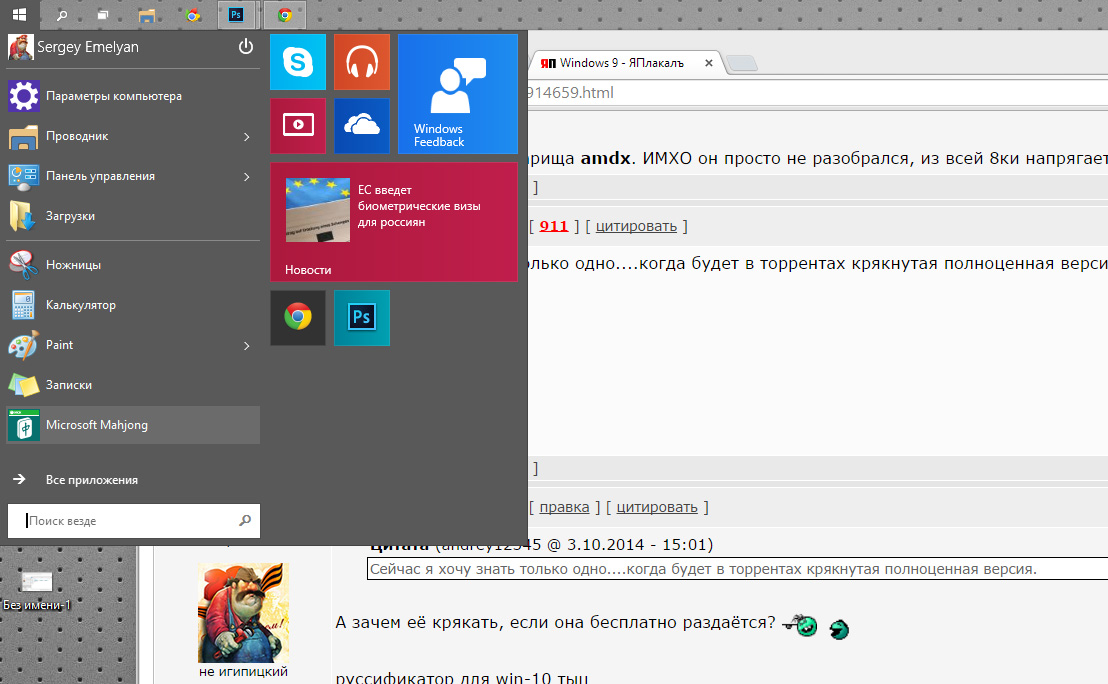Open Параметры компьютера settings
1108x684 pixels.
[133, 96]
